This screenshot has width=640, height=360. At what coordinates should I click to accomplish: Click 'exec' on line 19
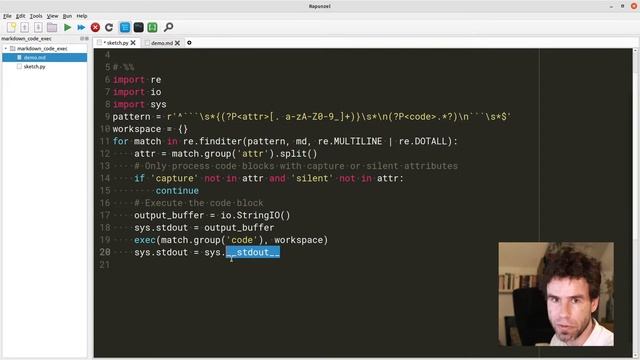pos(145,240)
